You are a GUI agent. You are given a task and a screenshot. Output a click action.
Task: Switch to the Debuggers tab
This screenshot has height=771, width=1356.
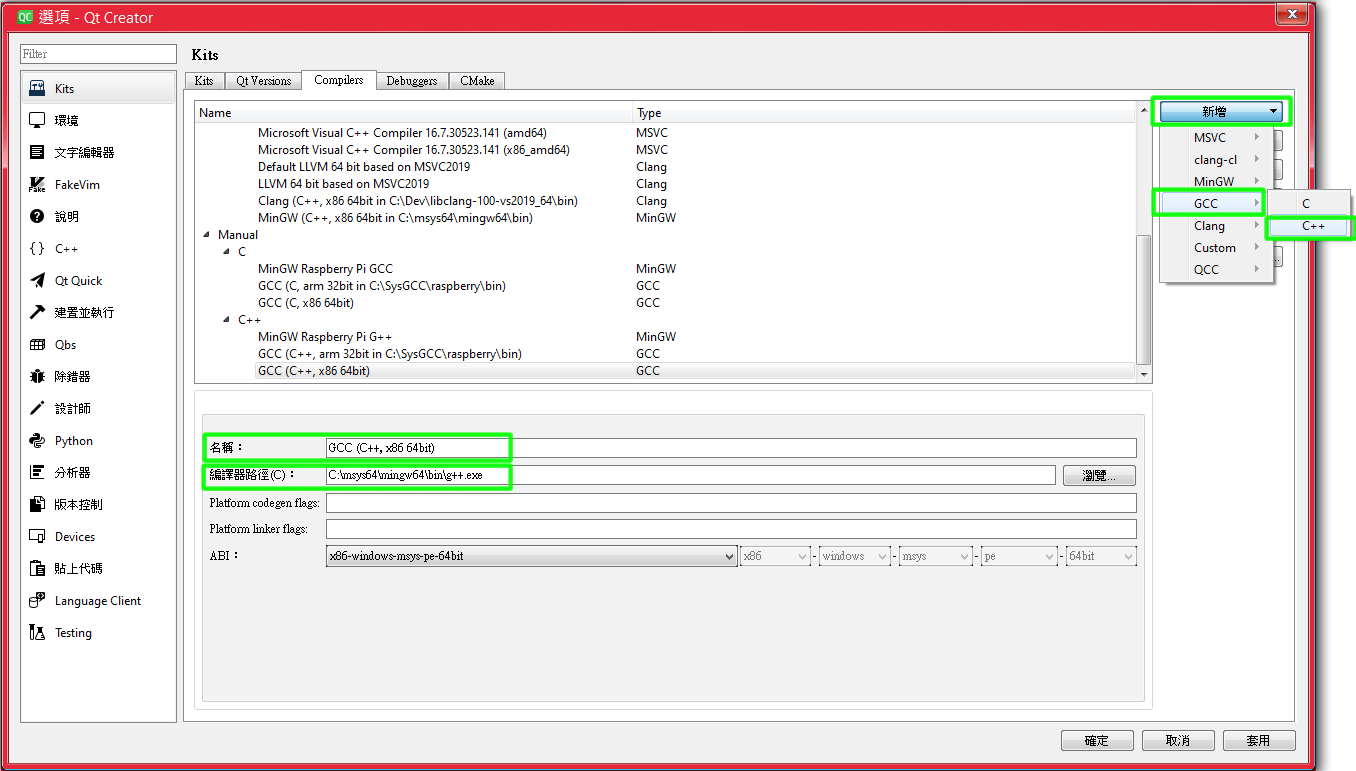point(412,81)
